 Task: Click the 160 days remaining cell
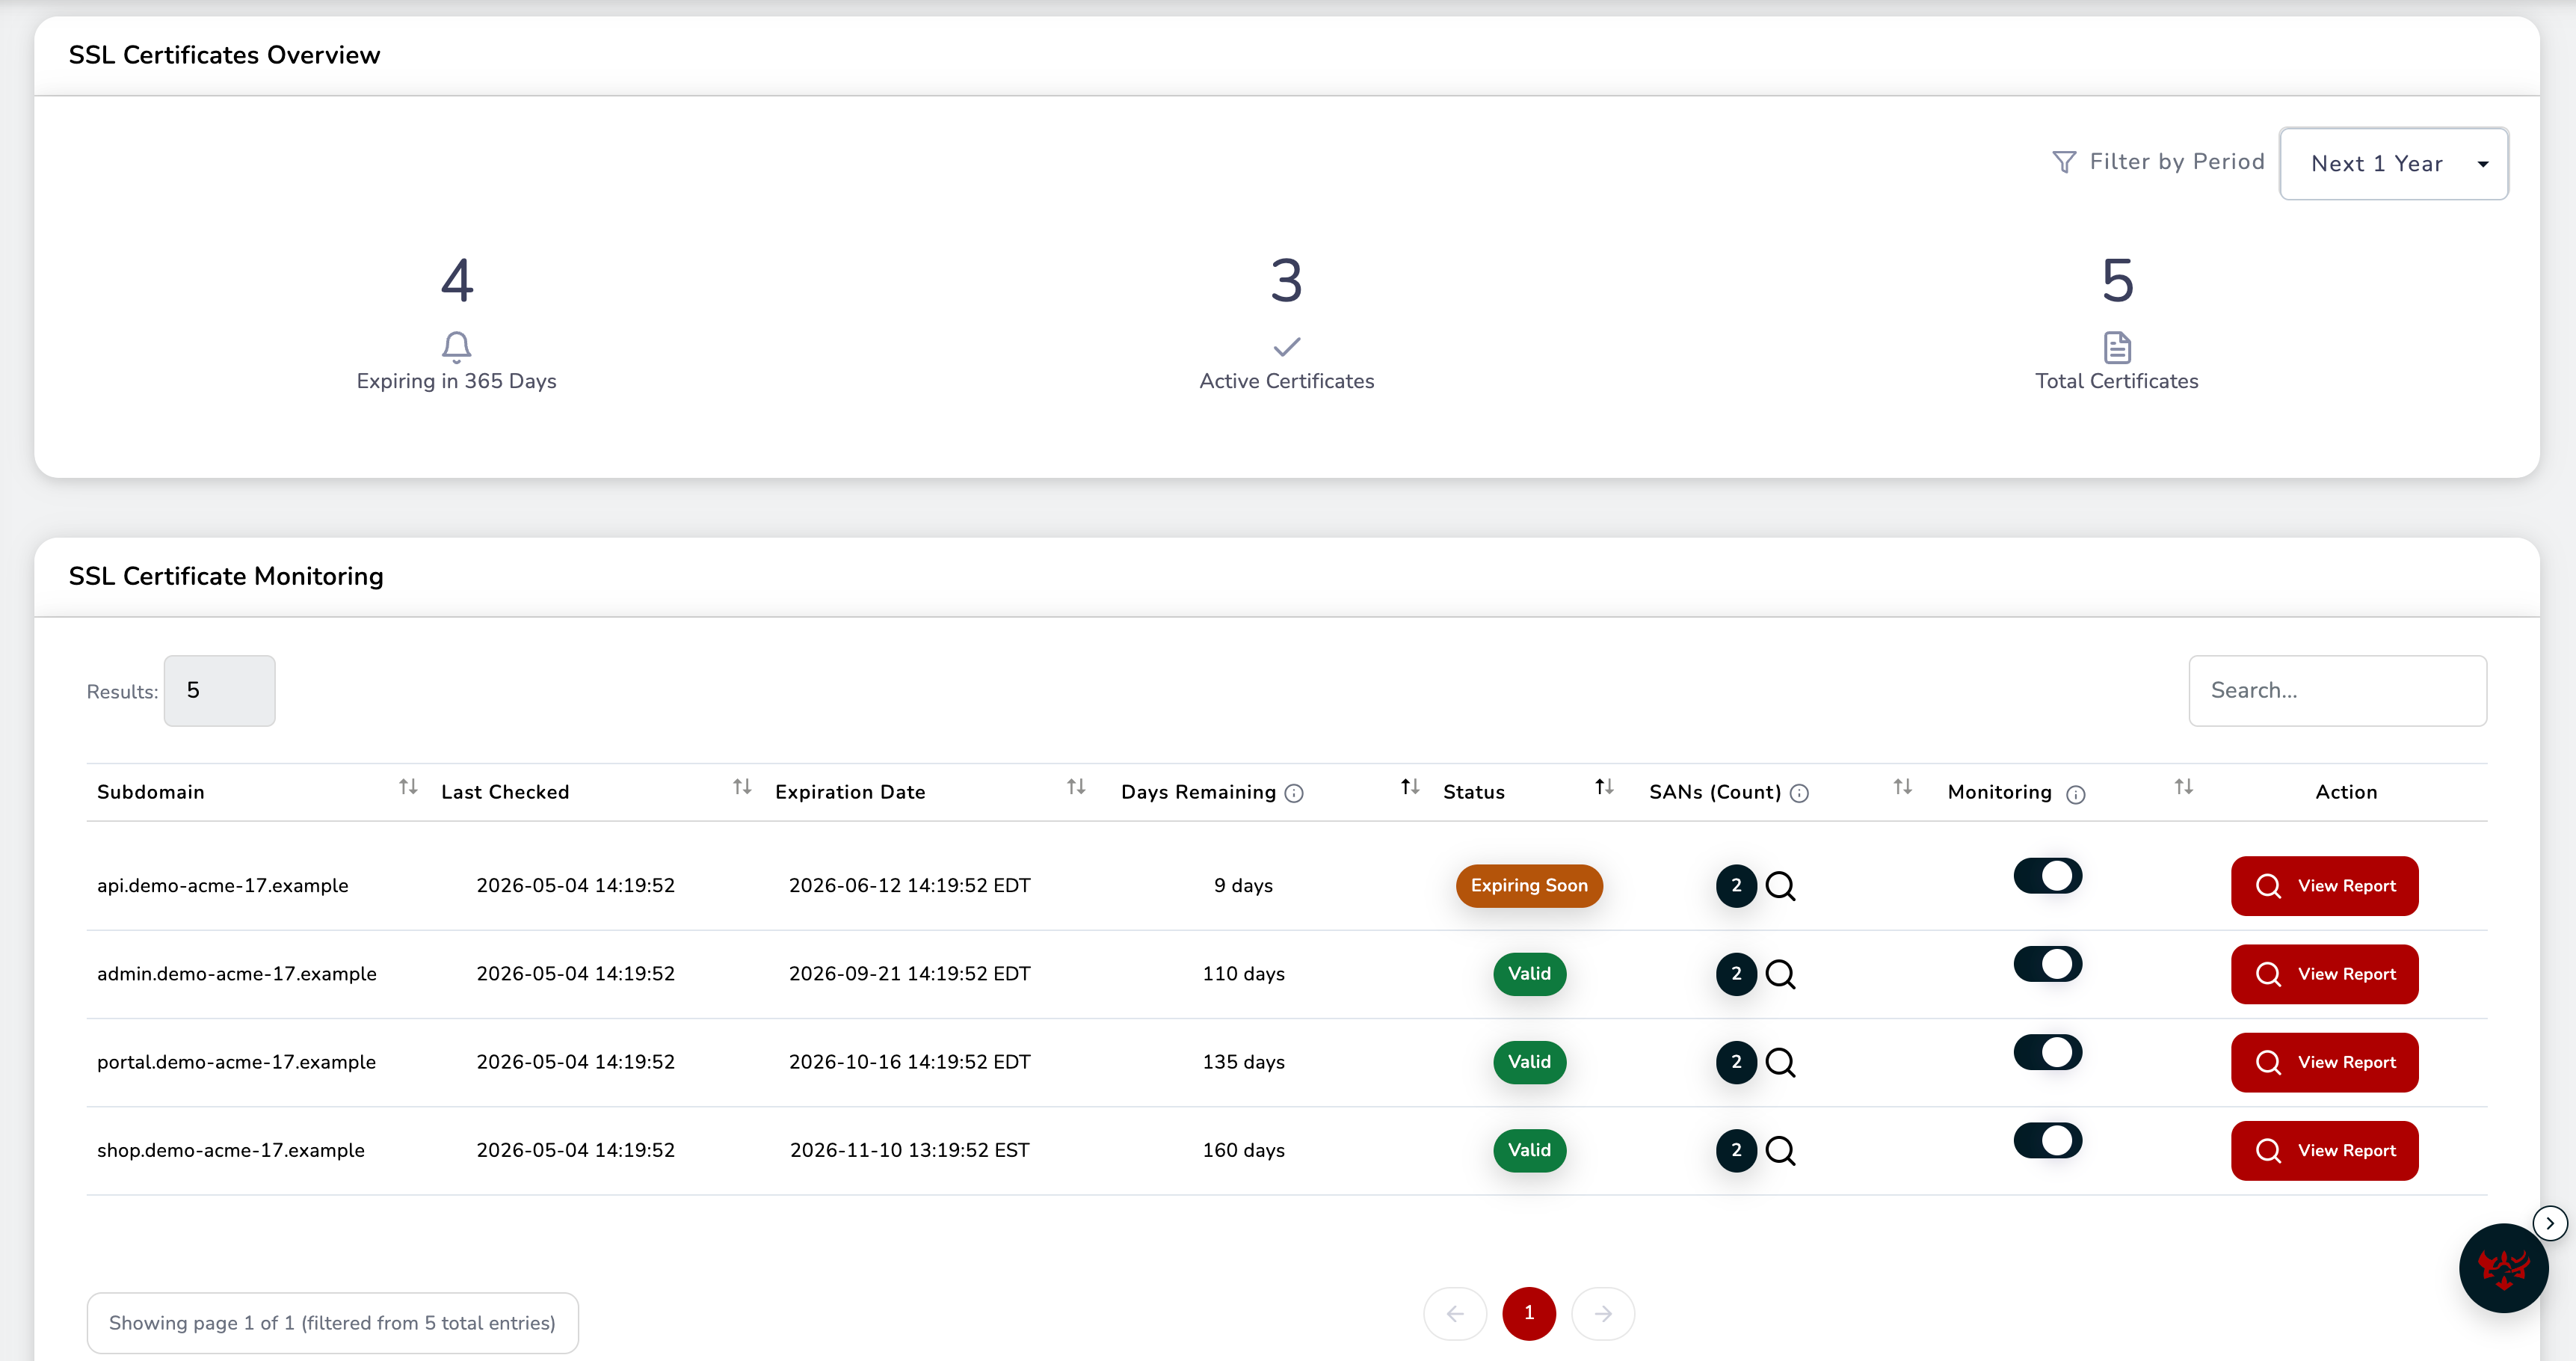(x=1243, y=1150)
